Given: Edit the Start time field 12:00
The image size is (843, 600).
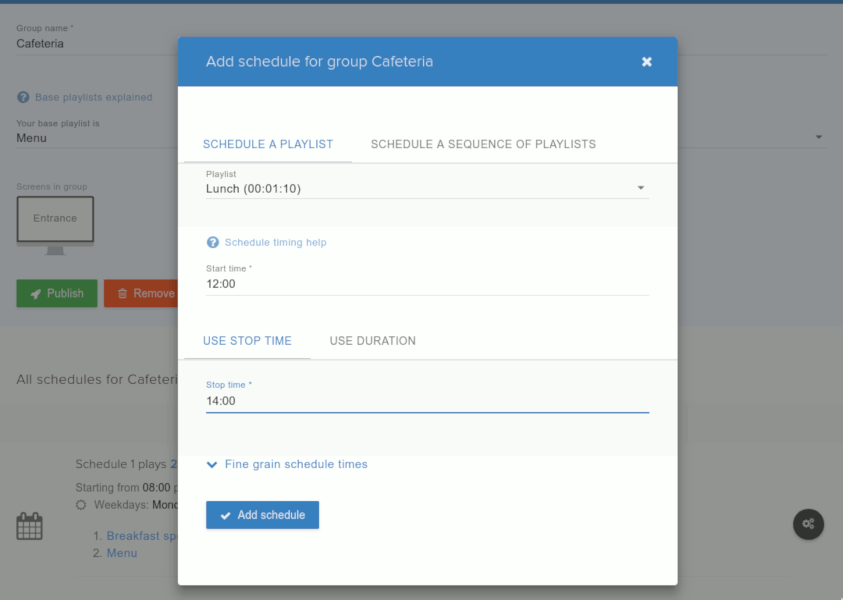Looking at the screenshot, I should pos(427,284).
